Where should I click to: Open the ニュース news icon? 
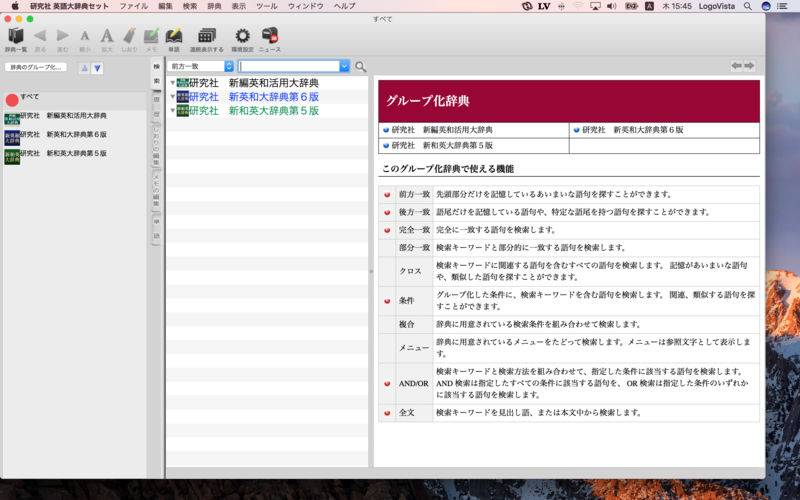pyautogui.click(x=270, y=39)
